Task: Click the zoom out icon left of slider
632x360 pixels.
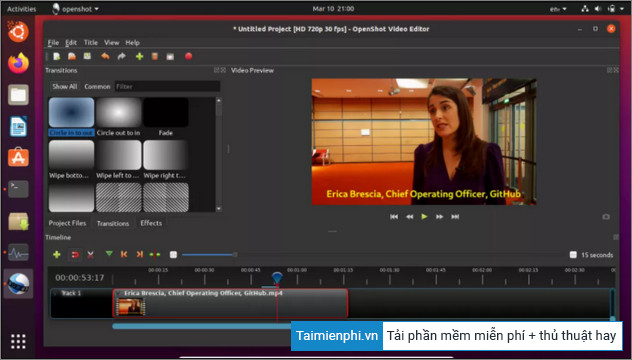Action: 173,255
